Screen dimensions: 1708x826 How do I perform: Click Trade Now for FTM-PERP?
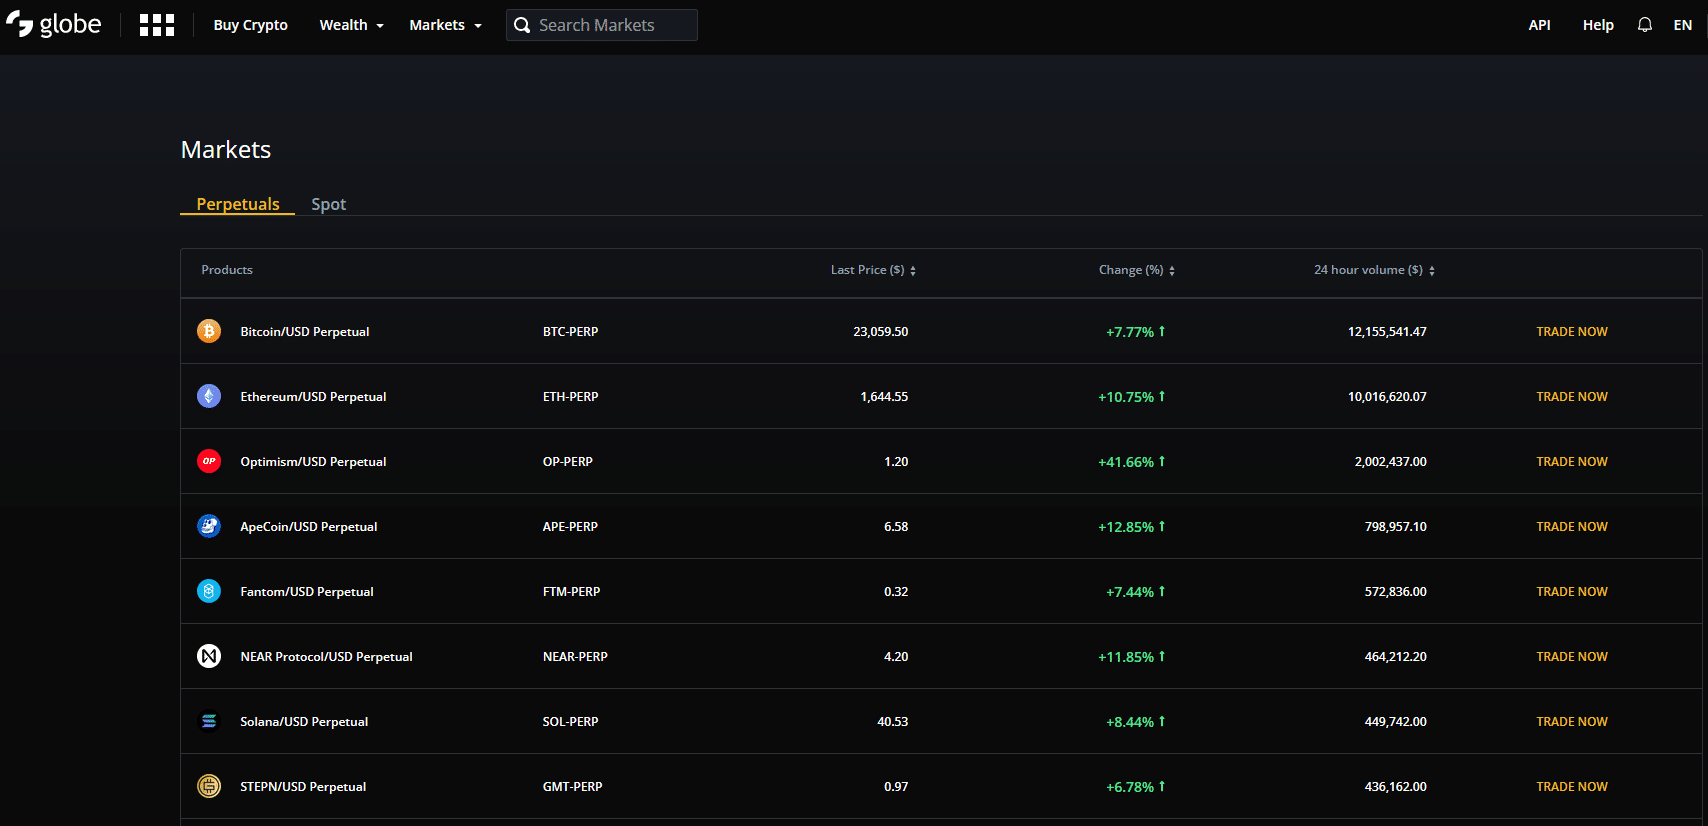1572,591
